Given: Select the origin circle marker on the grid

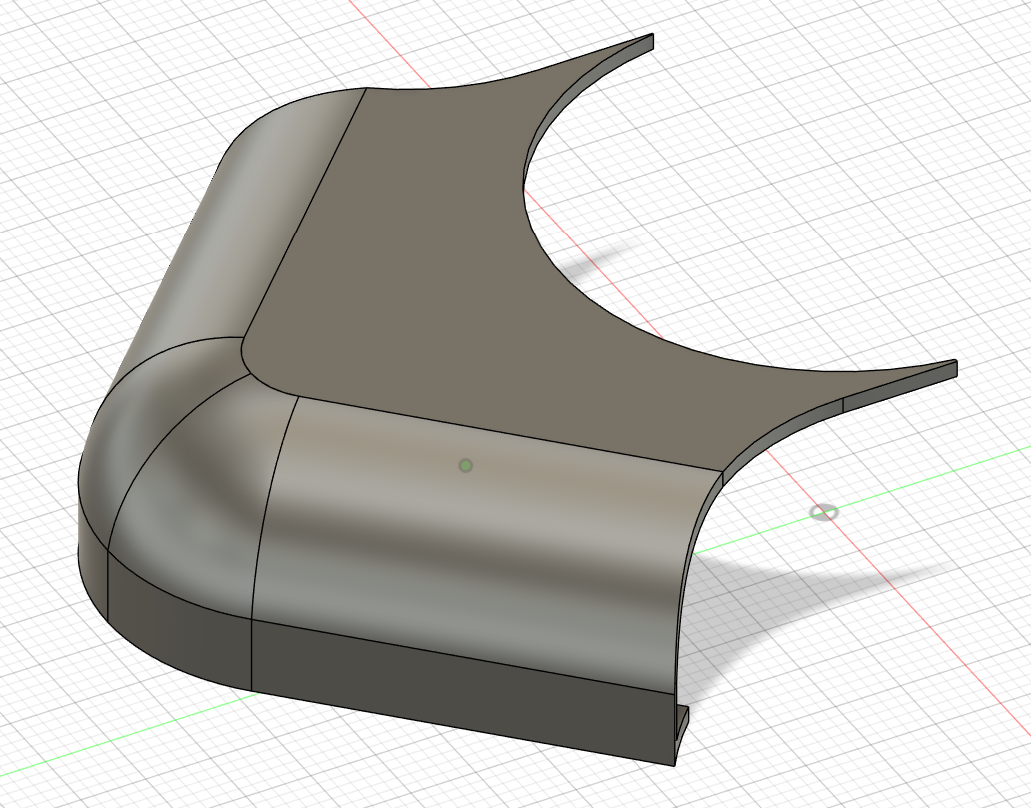Looking at the screenshot, I should click(823, 512).
